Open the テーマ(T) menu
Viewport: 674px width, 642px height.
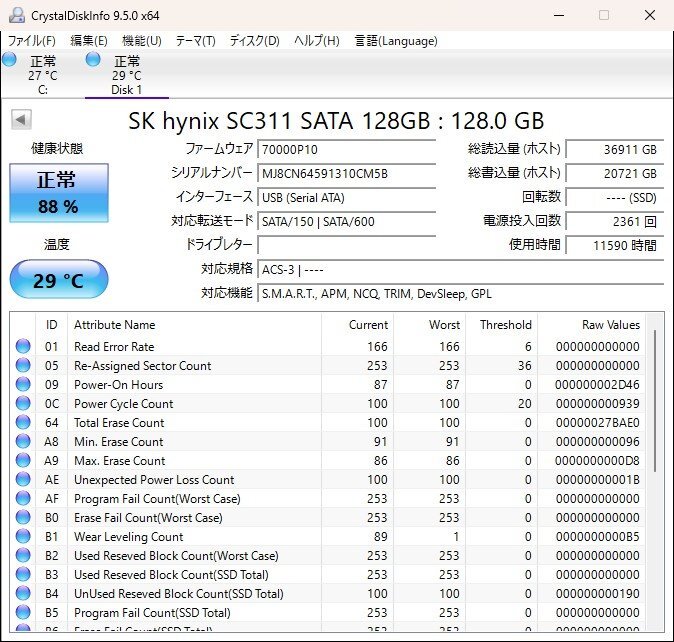[x=196, y=41]
